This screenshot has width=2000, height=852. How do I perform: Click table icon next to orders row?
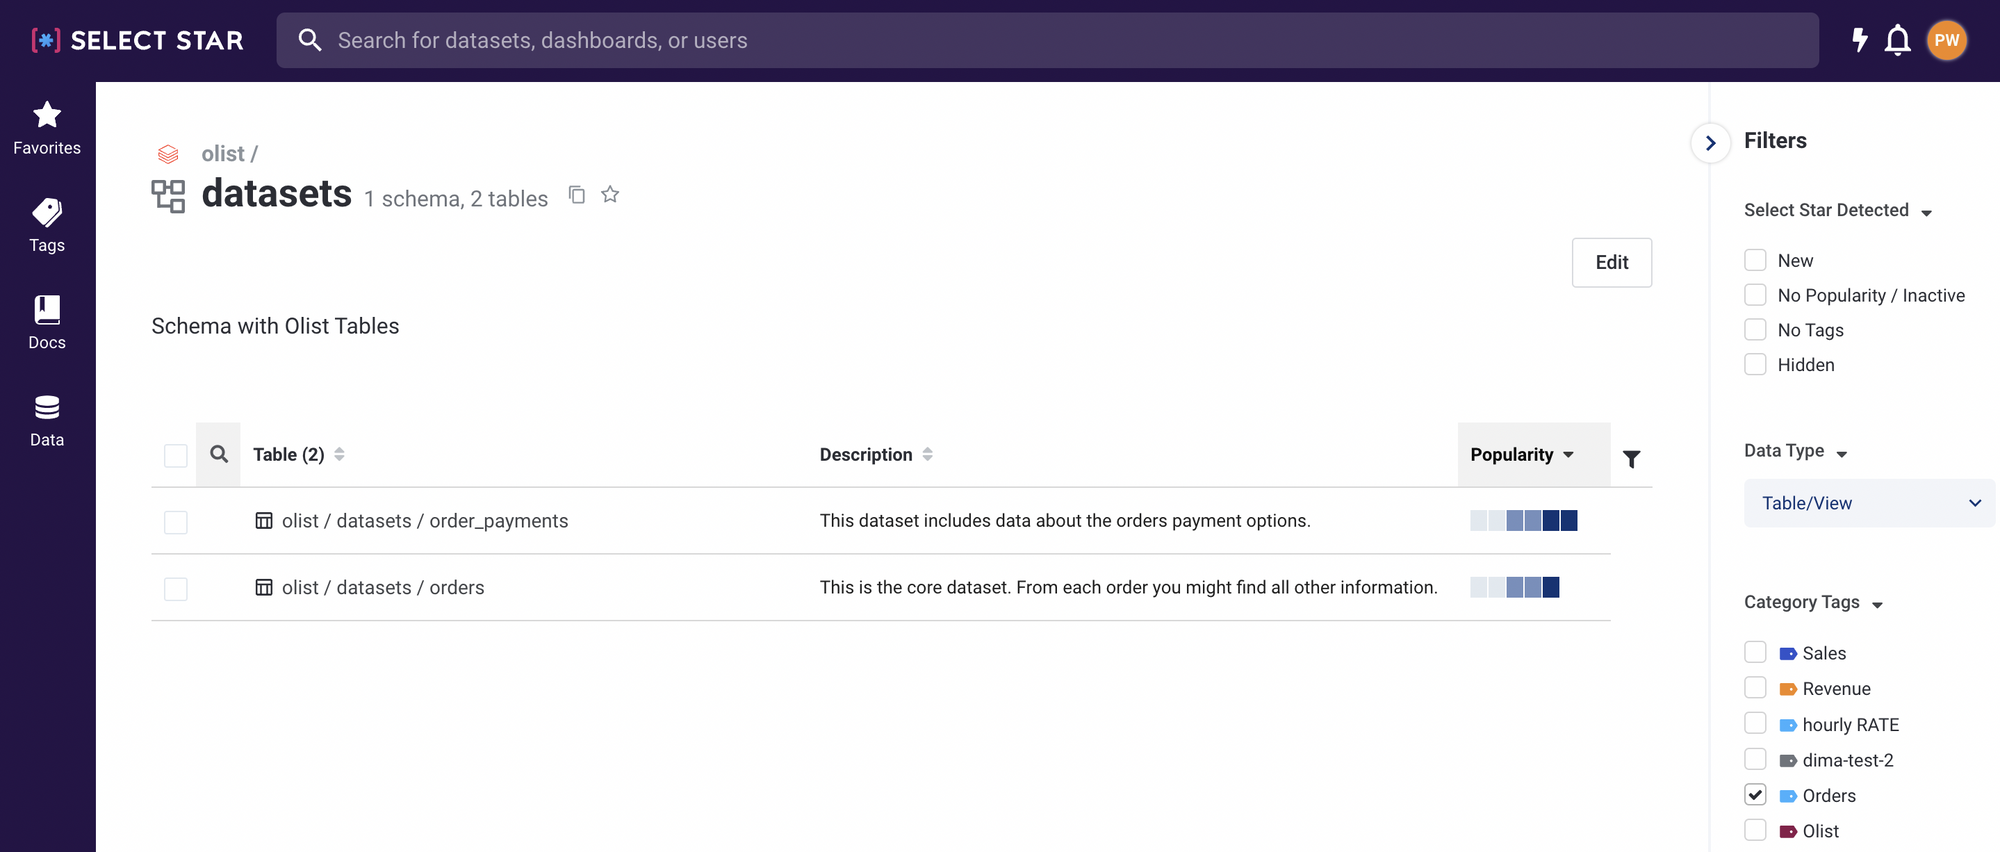tap(264, 587)
